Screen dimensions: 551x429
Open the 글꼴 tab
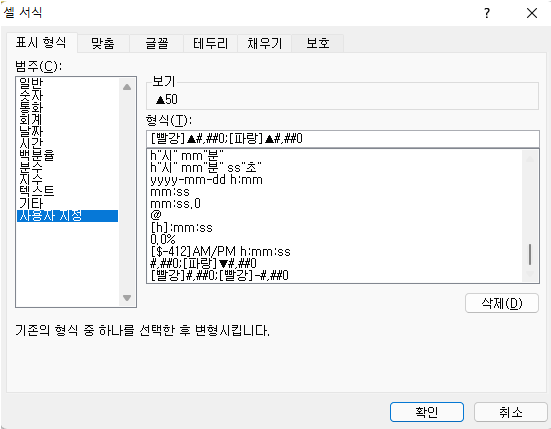pyautogui.click(x=157, y=44)
